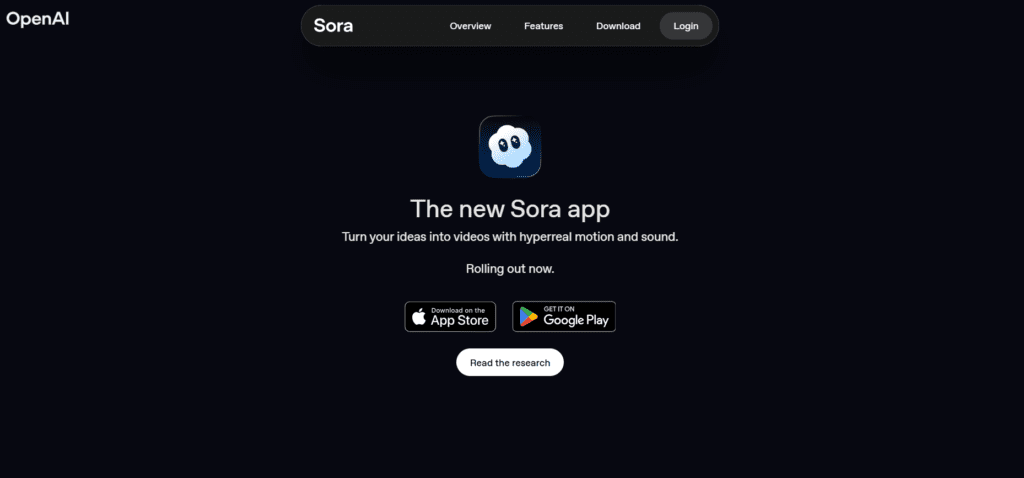
Task: Click the Google Play triangle logo
Action: tap(528, 317)
